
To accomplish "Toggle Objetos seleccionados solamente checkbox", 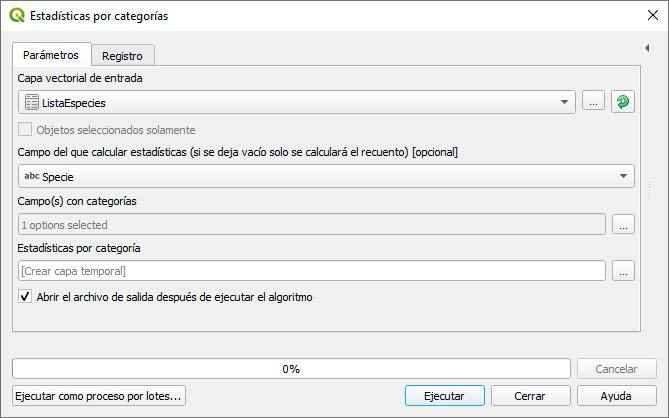I will 25,129.
